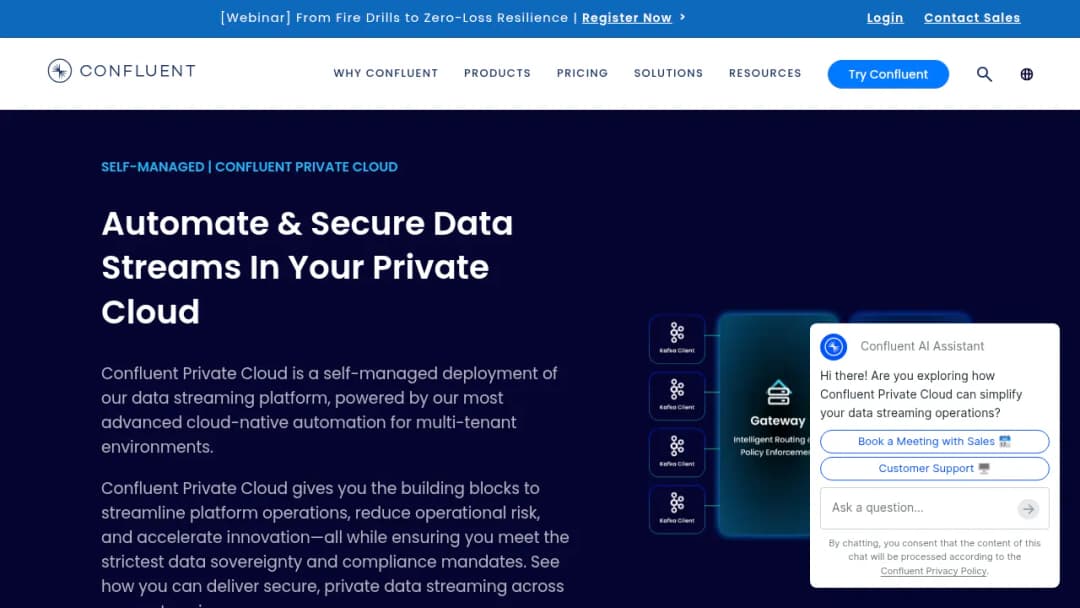Image resolution: width=1080 pixels, height=608 pixels.
Task: Click the Self-Managed | Confluent Private Cloud label
Action: [x=249, y=167]
